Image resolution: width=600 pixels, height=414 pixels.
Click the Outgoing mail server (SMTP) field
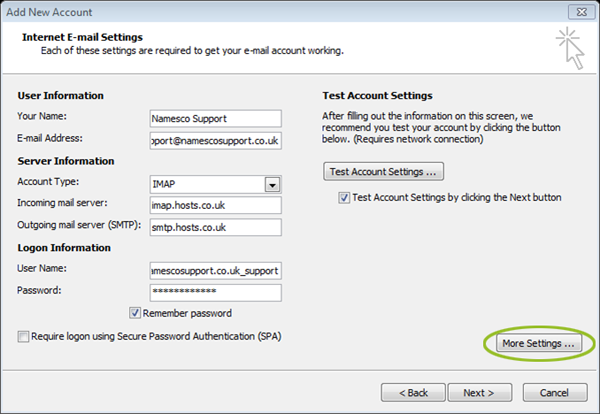[216, 227]
